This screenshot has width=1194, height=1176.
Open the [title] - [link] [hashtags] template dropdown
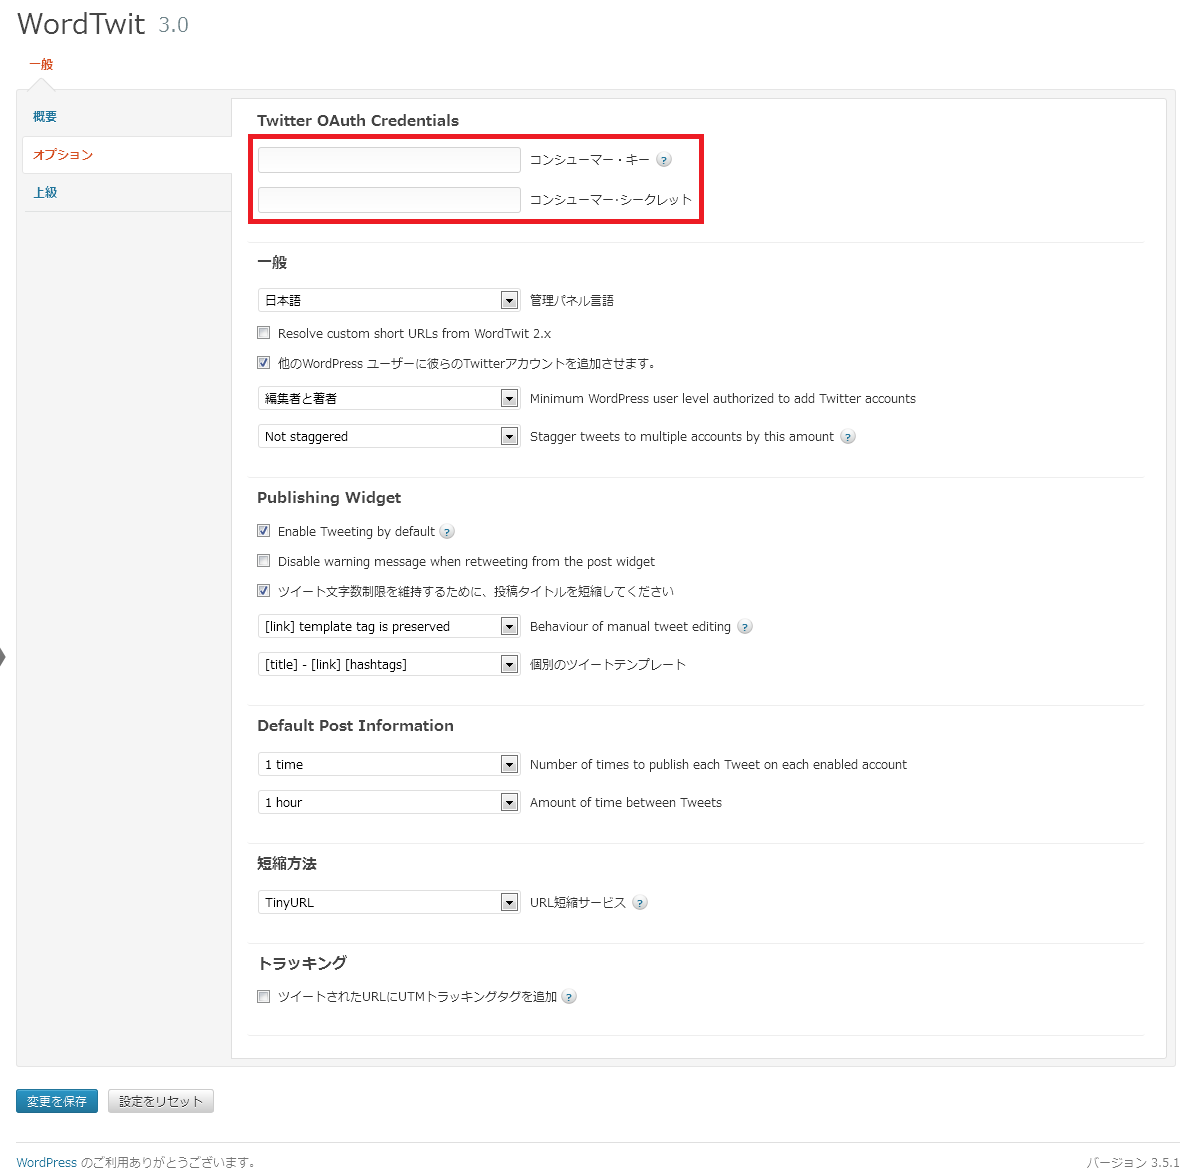point(388,664)
